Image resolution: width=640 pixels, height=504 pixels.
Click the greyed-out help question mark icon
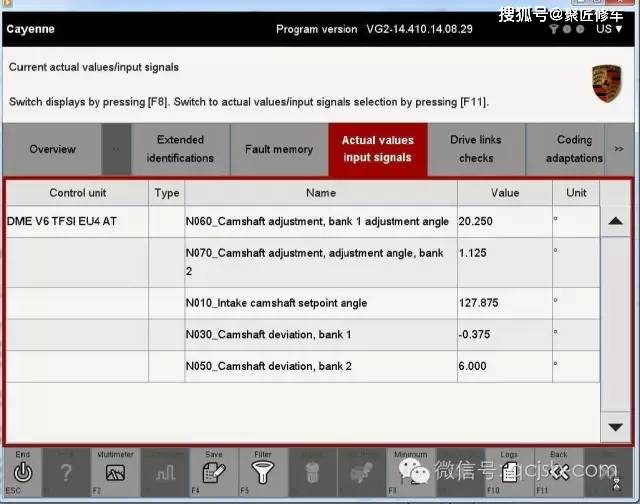tap(66, 473)
